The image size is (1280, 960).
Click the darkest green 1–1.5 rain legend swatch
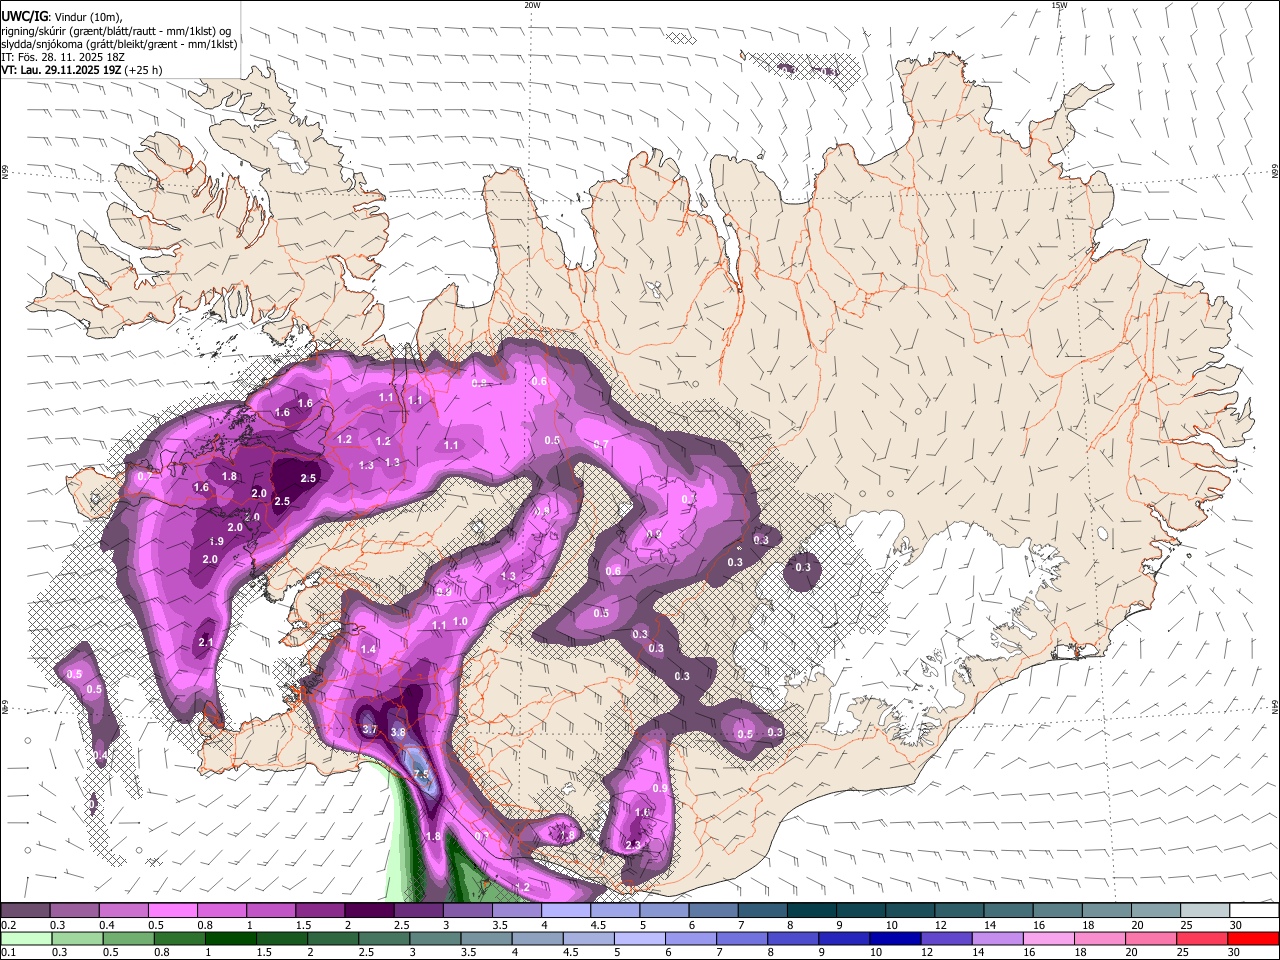click(x=231, y=939)
